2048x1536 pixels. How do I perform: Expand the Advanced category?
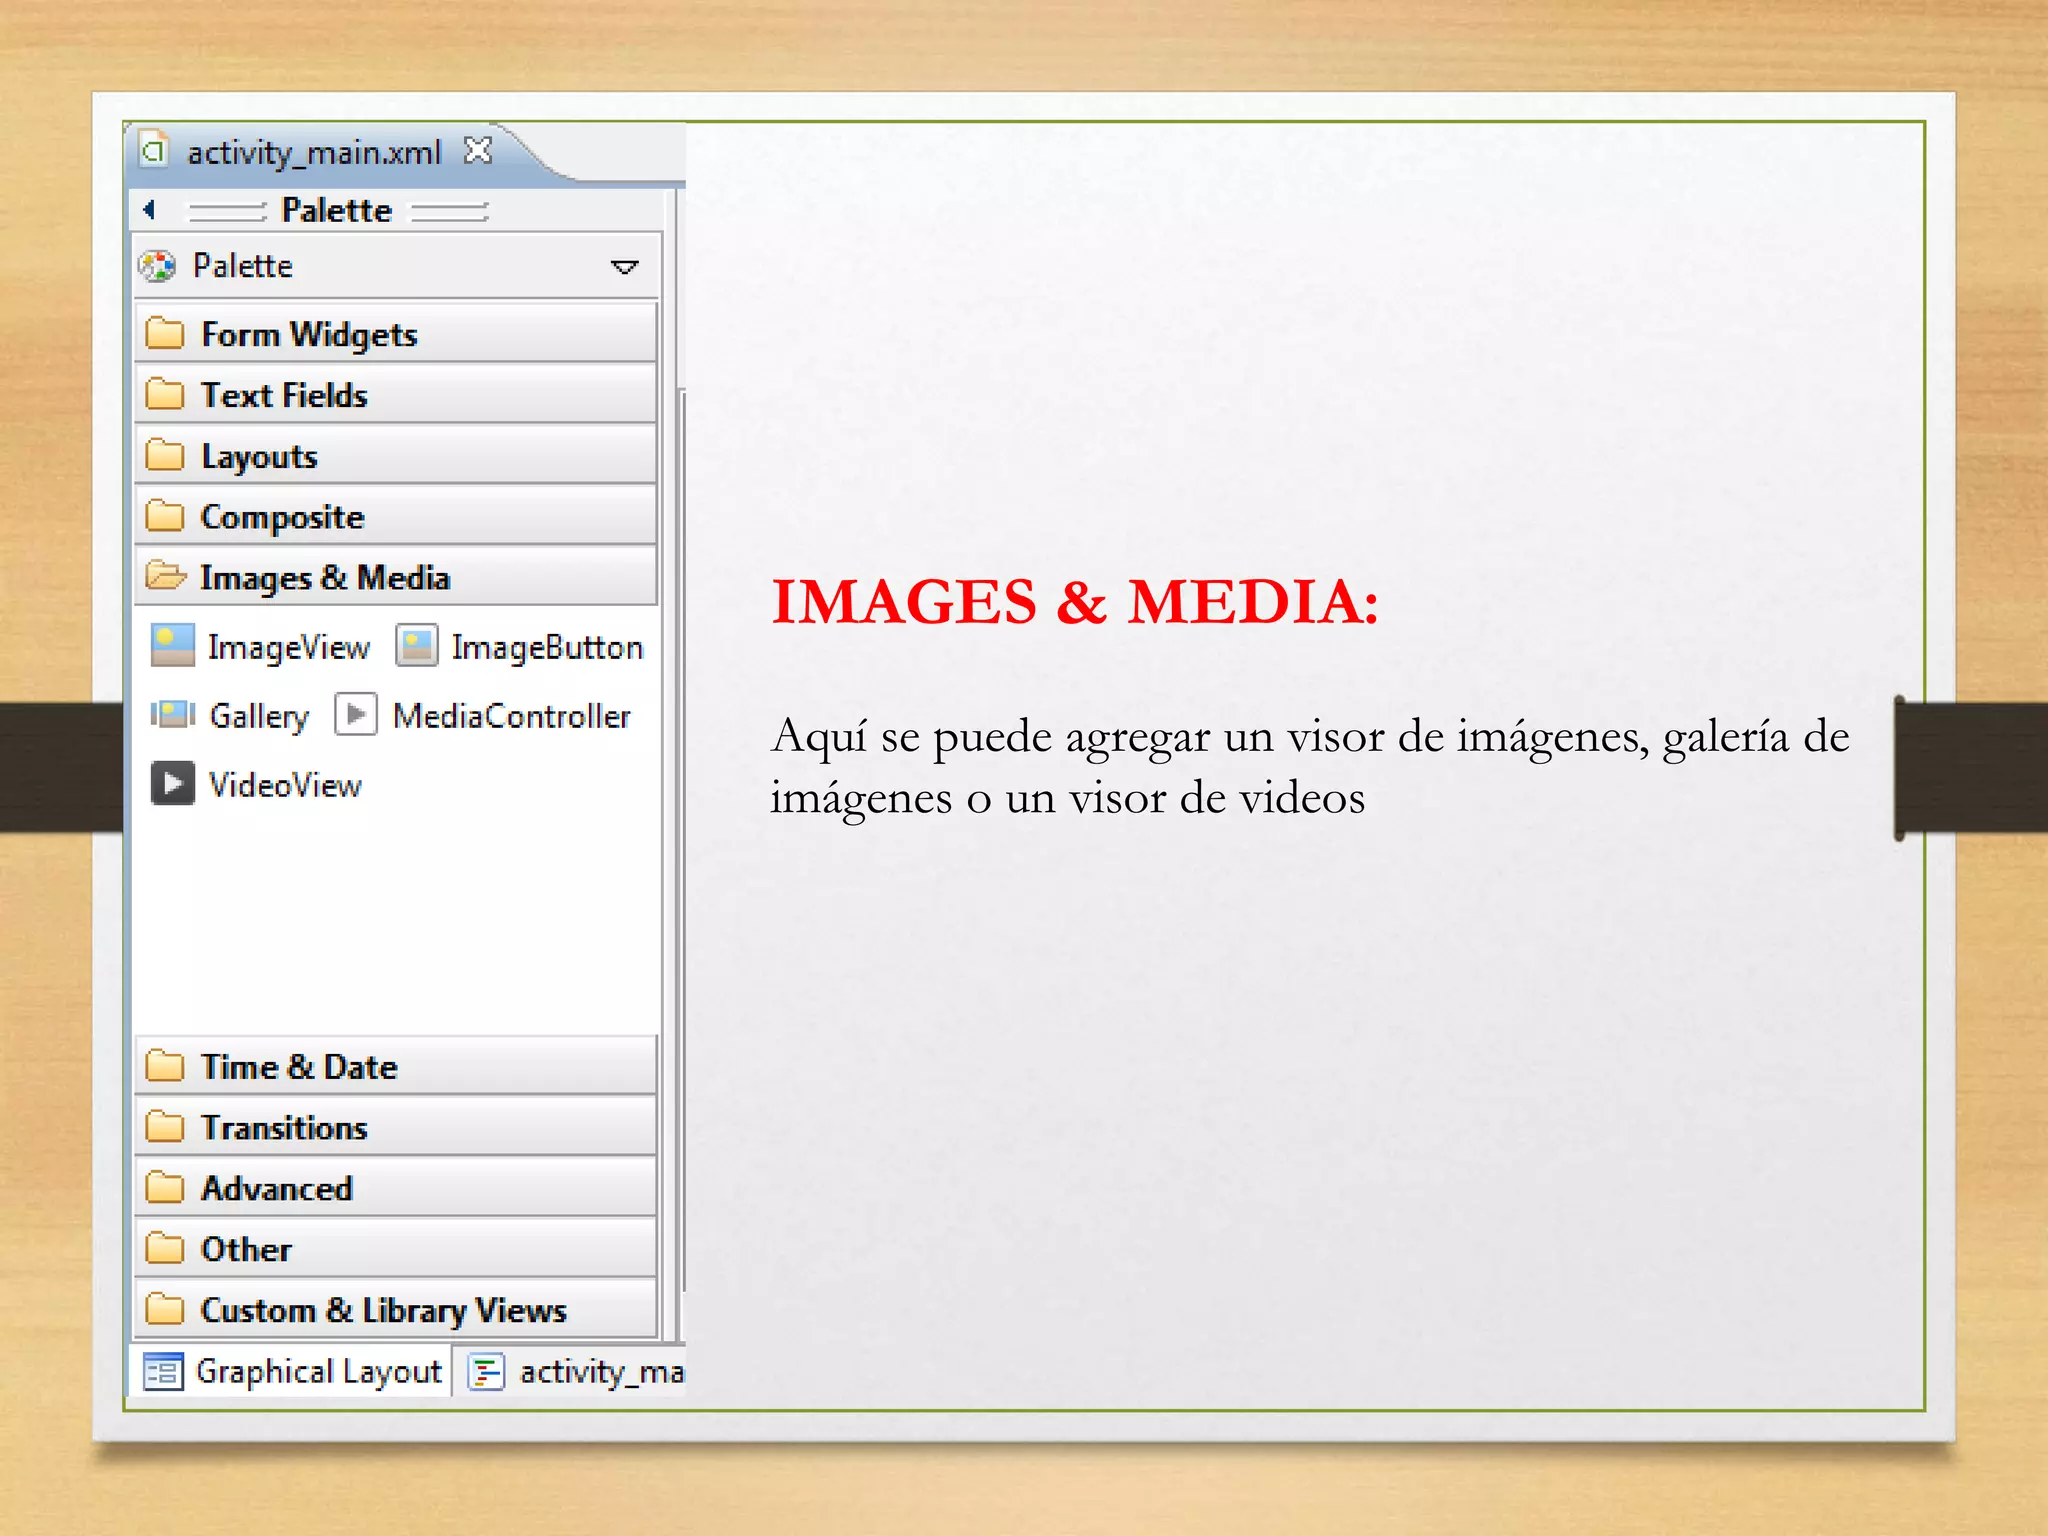point(395,1188)
